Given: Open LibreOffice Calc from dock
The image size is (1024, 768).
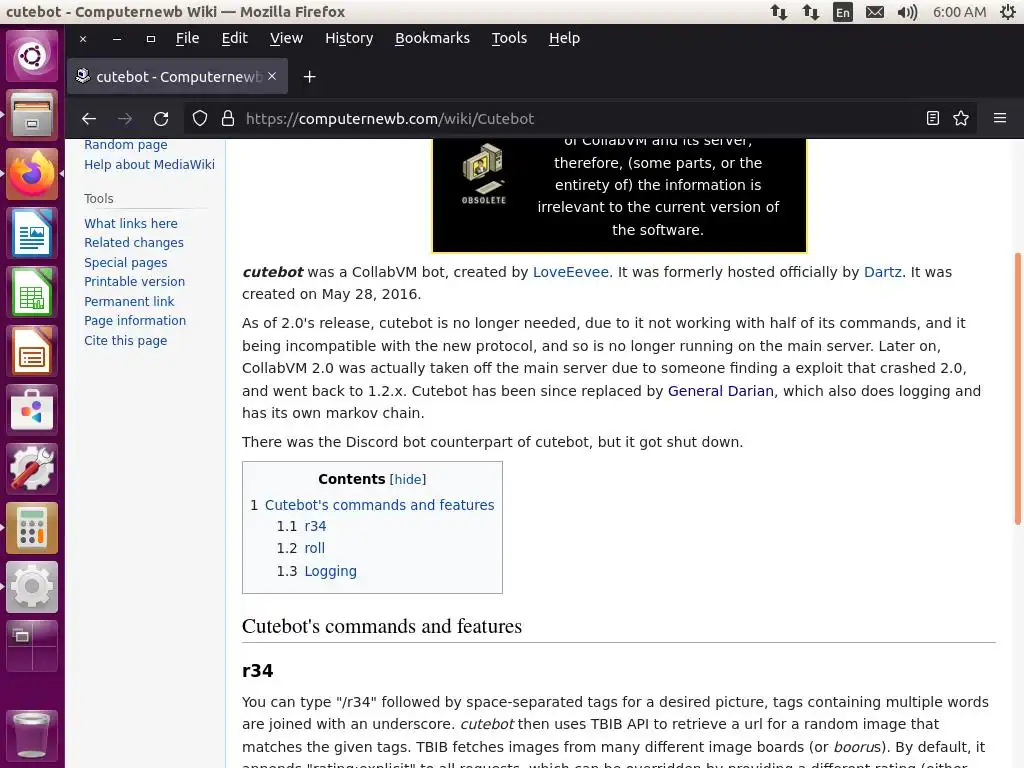Looking at the screenshot, I should pyautogui.click(x=32, y=292).
